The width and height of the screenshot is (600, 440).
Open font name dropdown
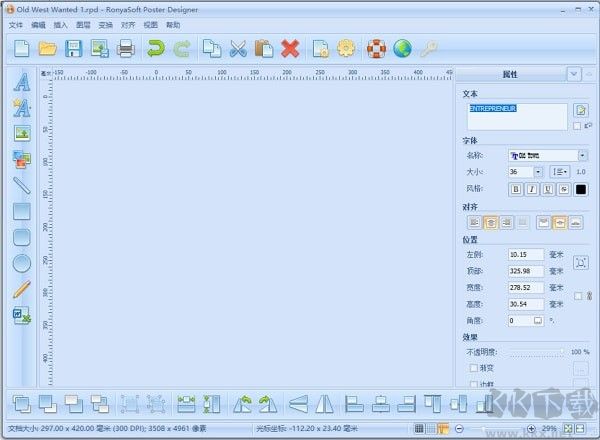coord(582,155)
